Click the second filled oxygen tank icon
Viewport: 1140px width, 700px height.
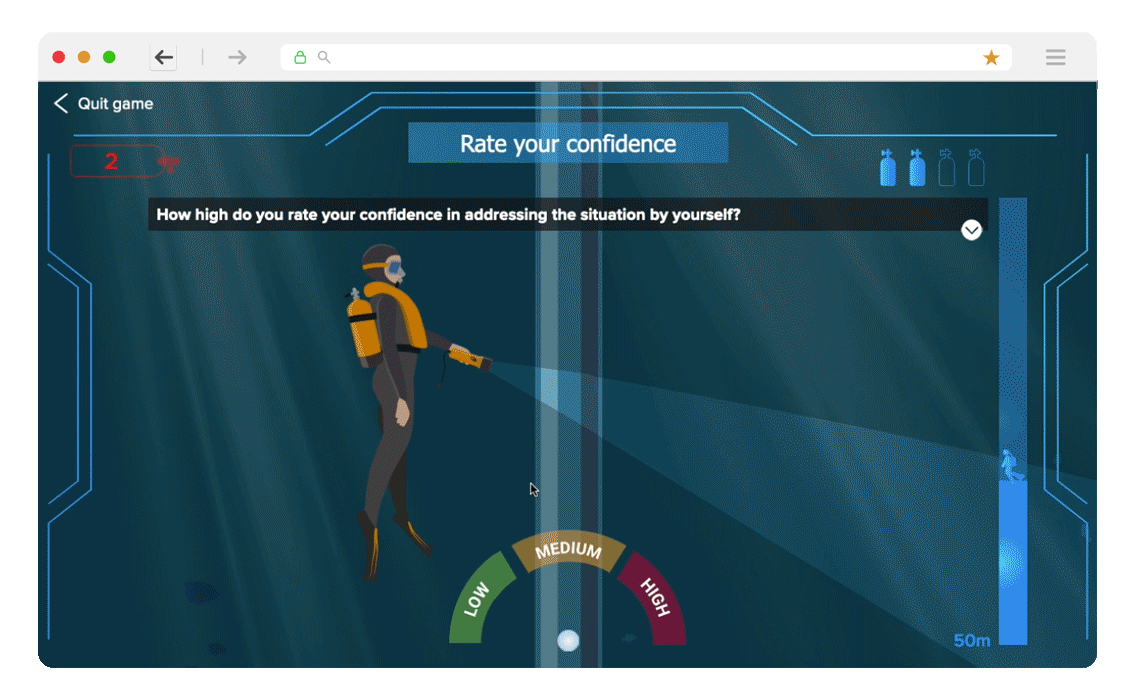(x=917, y=168)
